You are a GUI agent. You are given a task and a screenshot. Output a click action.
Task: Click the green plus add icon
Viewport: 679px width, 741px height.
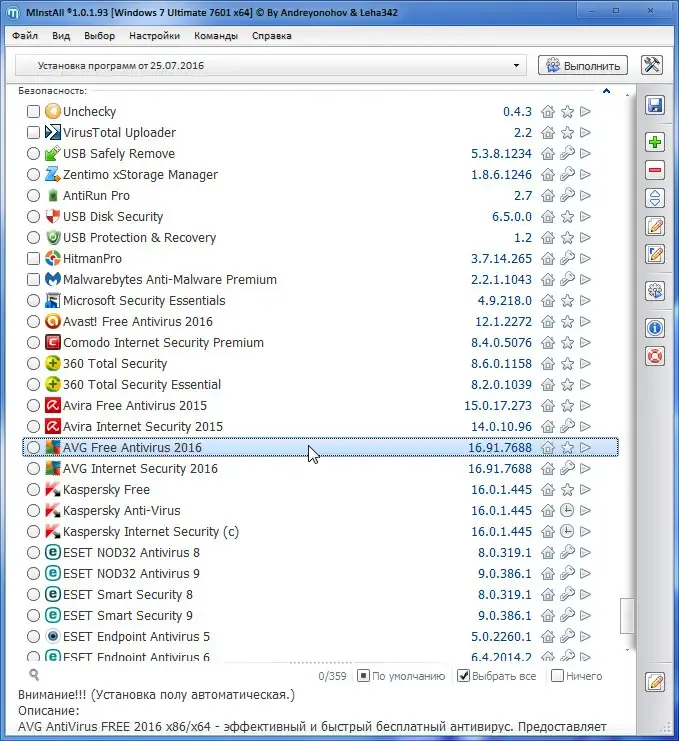pyautogui.click(x=655, y=142)
